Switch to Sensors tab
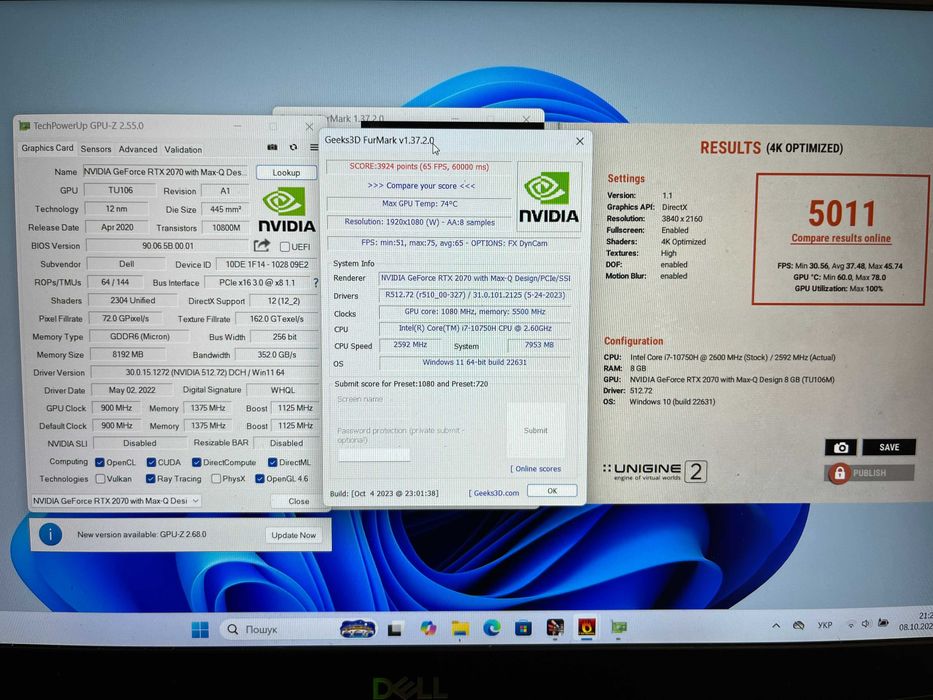The height and width of the screenshot is (700, 933). click(x=96, y=149)
